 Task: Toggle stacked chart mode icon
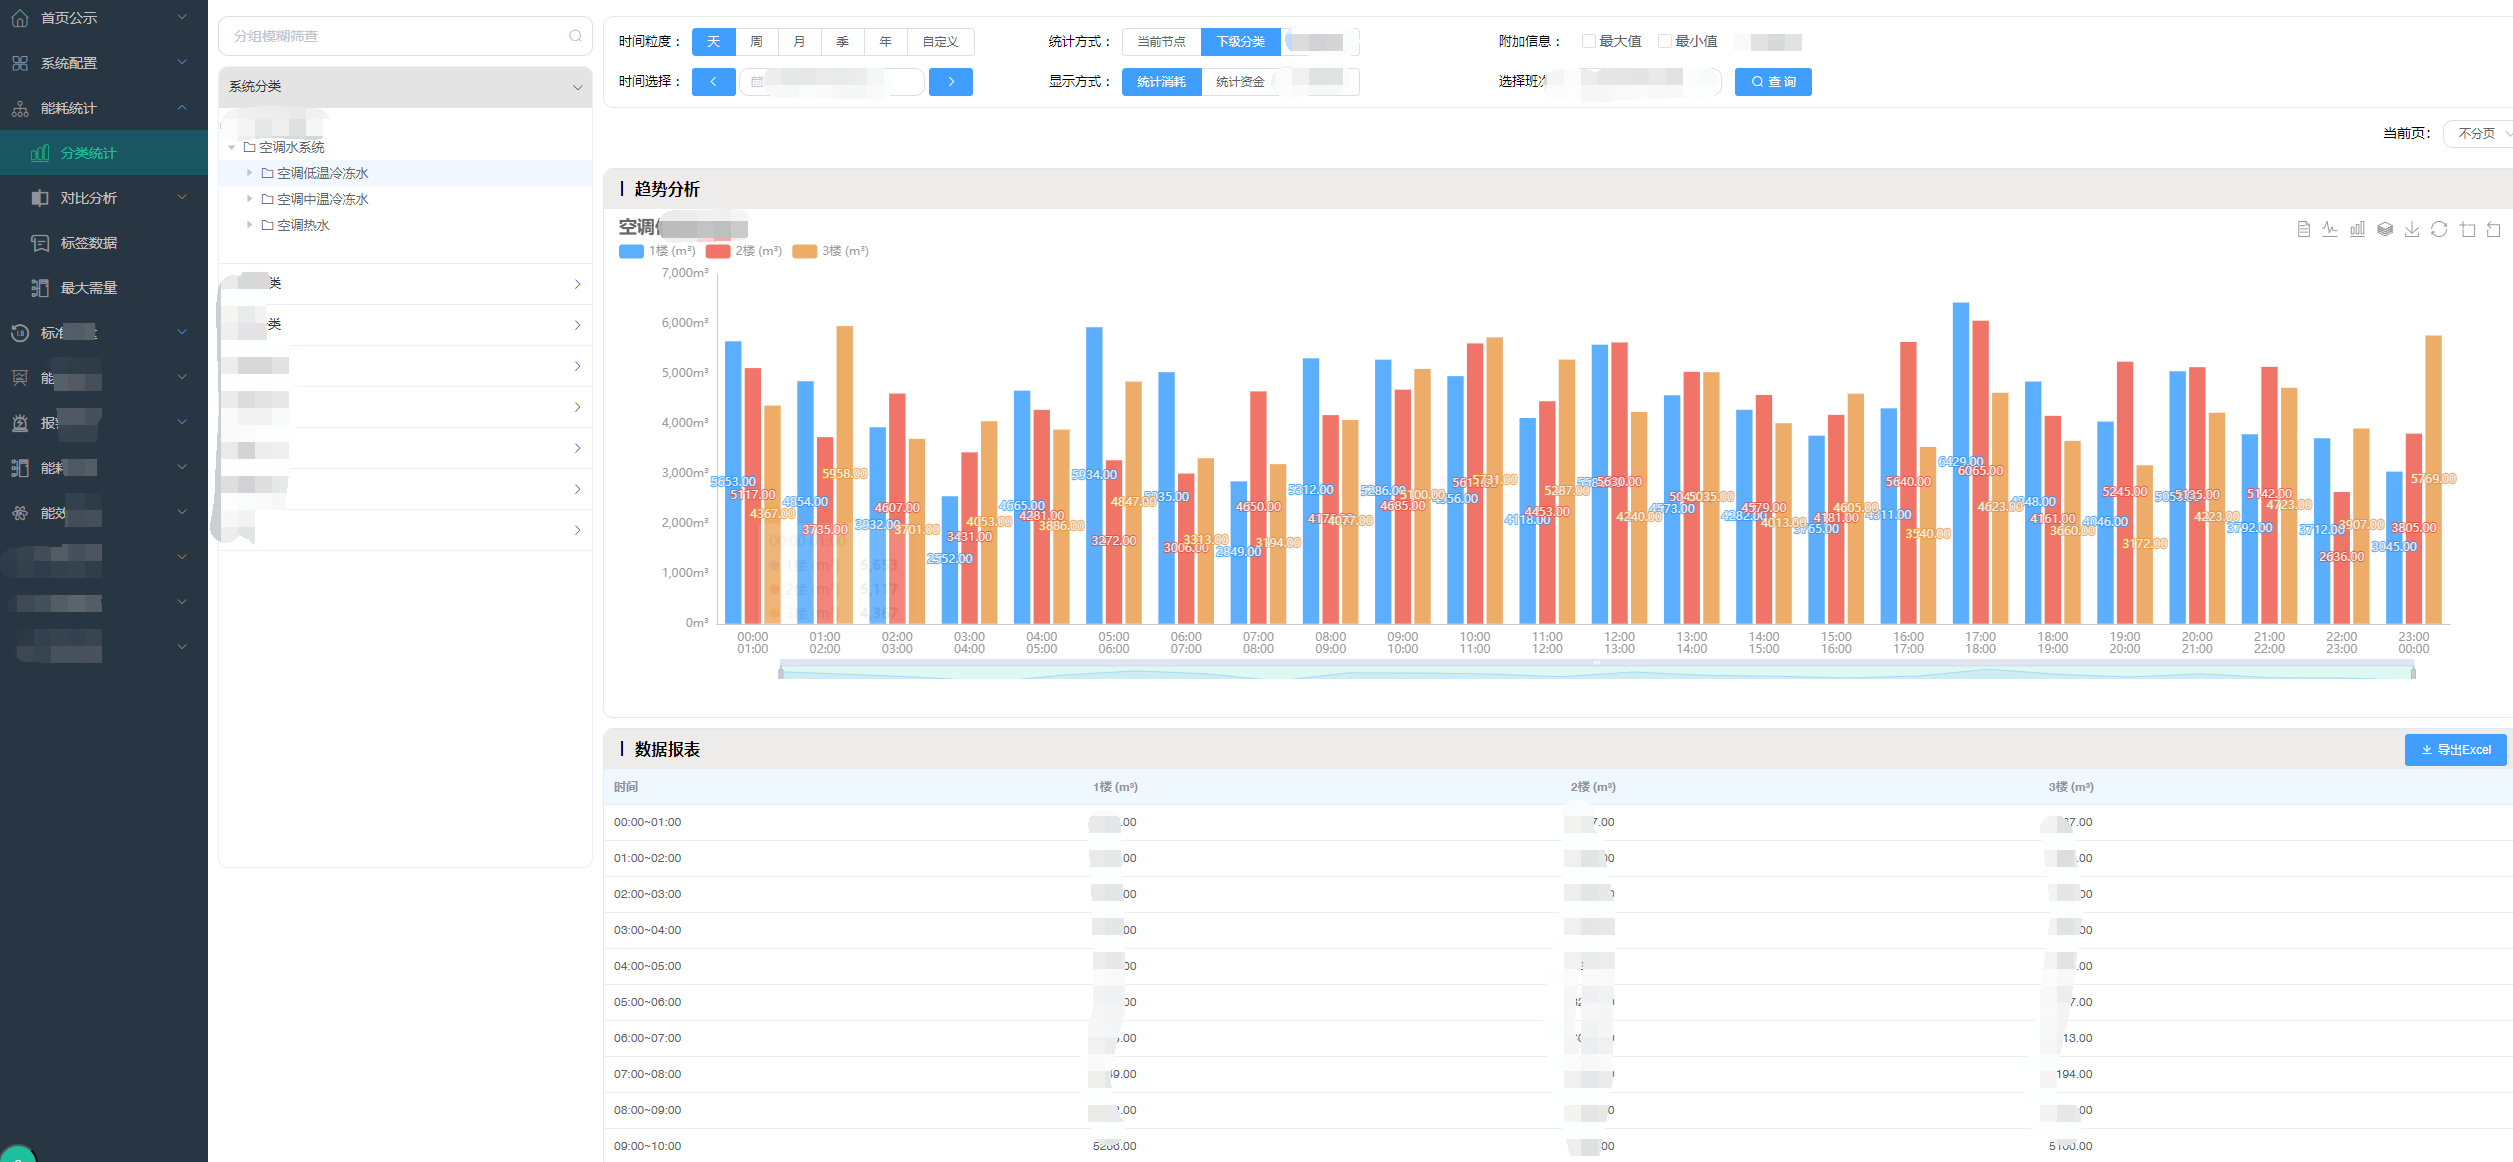click(x=2385, y=230)
